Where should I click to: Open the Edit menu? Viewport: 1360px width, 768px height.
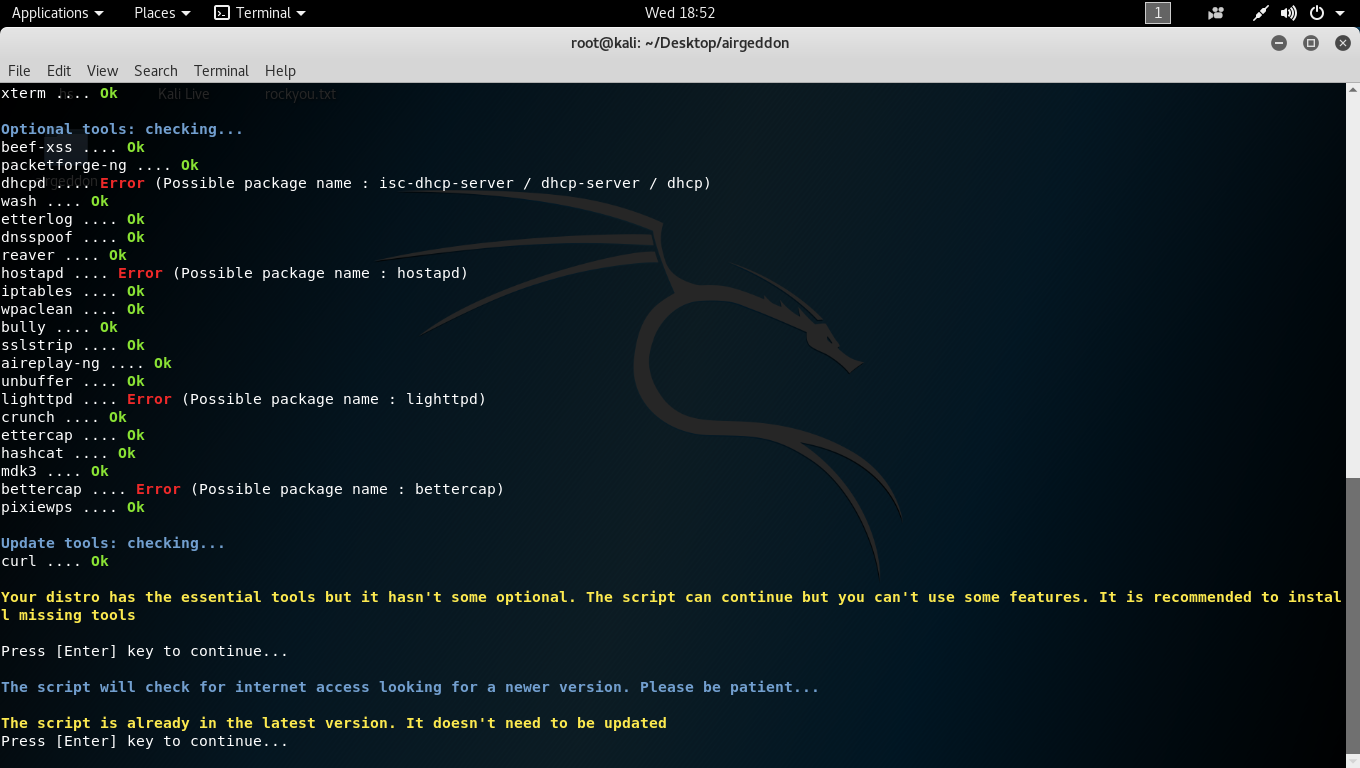coord(59,70)
